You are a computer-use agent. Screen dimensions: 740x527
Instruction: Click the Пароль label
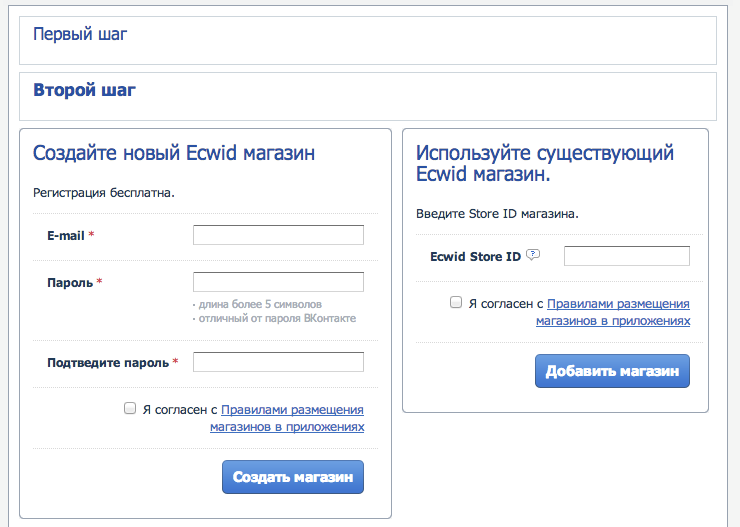[x=70, y=283]
